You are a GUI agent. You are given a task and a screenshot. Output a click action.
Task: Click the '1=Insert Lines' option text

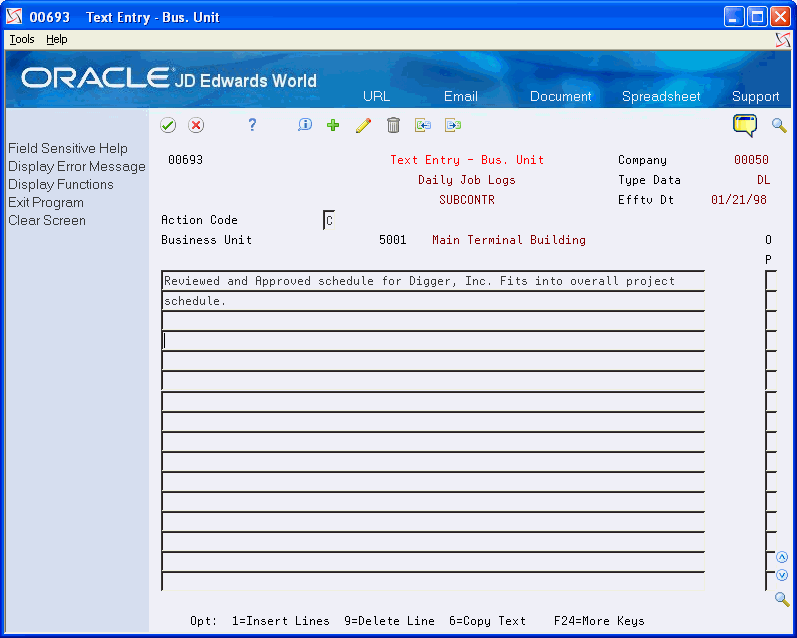(x=281, y=621)
